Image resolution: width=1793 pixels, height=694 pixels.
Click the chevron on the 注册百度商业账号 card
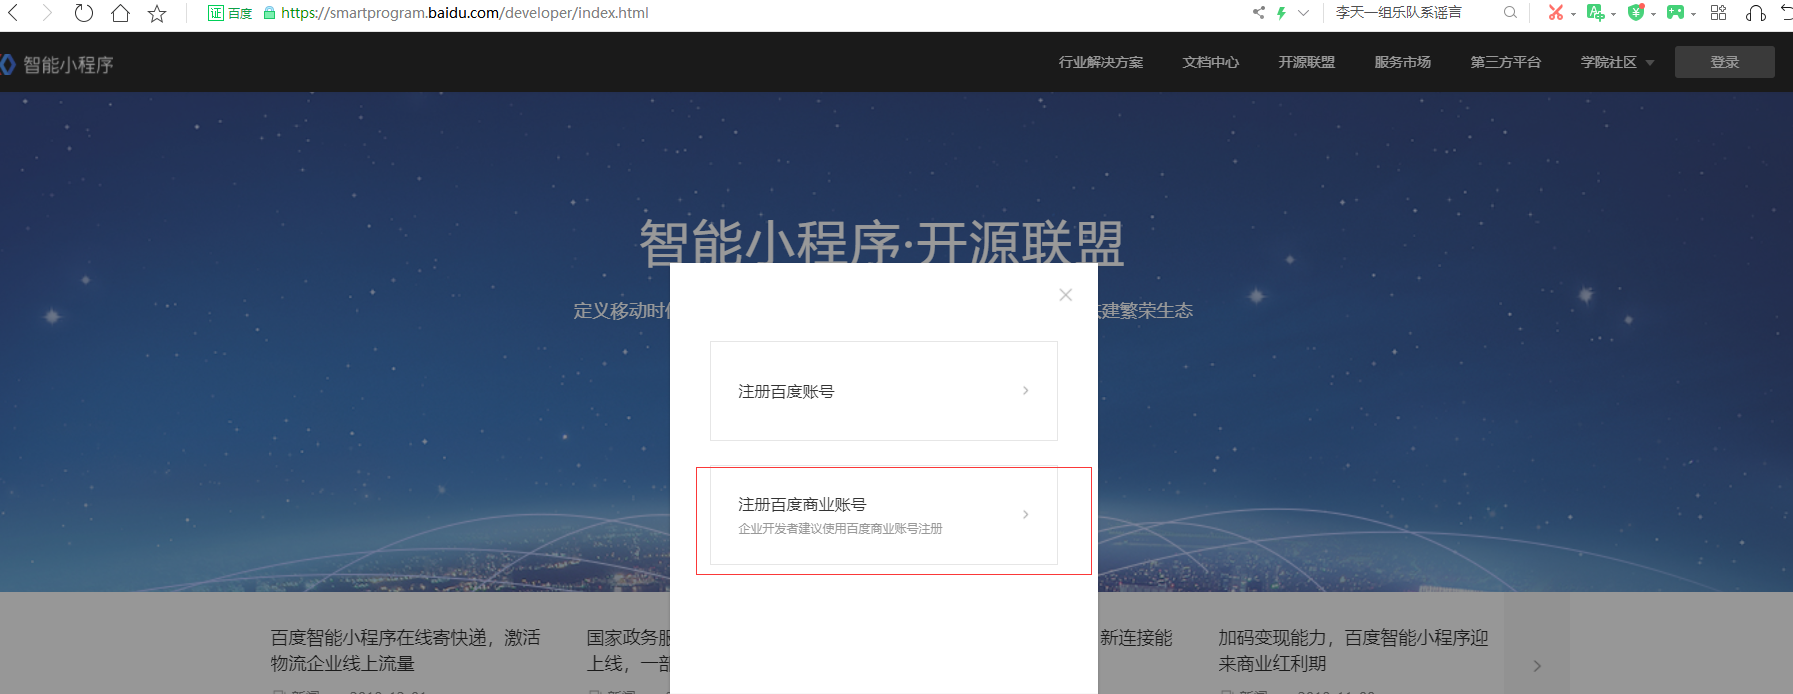1025,514
